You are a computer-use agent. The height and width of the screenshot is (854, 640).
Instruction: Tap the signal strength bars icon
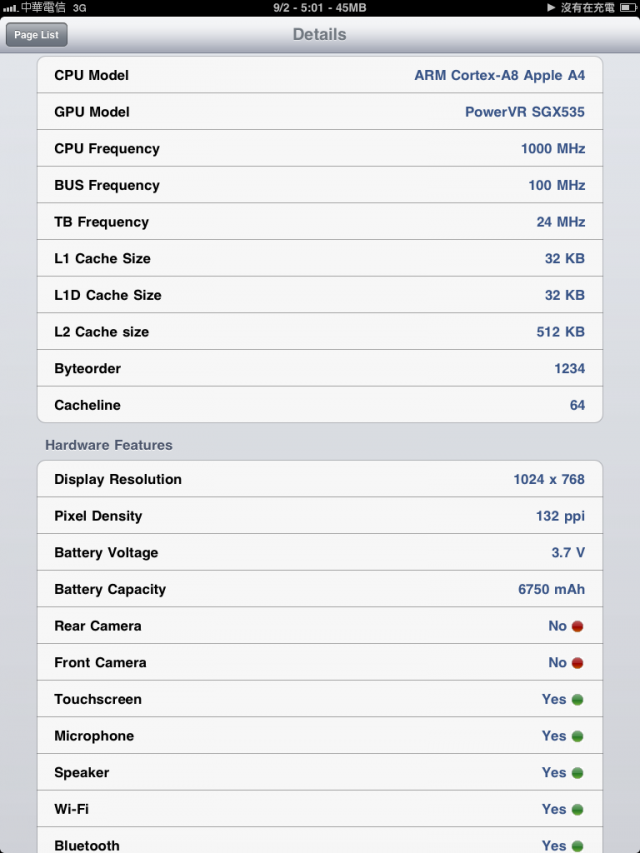(x=10, y=8)
